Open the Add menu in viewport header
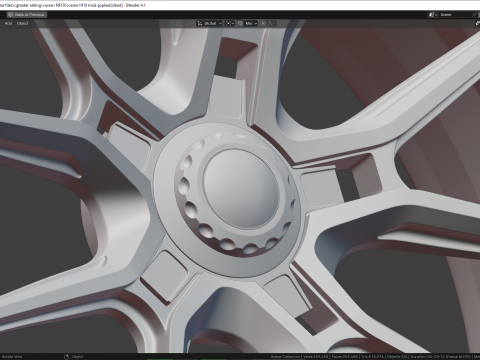This screenshot has width=480, height=360. (x=8, y=23)
